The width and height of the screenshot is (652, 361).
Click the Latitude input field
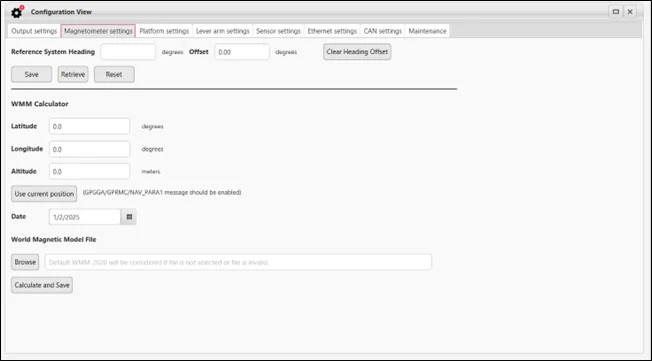(89, 126)
